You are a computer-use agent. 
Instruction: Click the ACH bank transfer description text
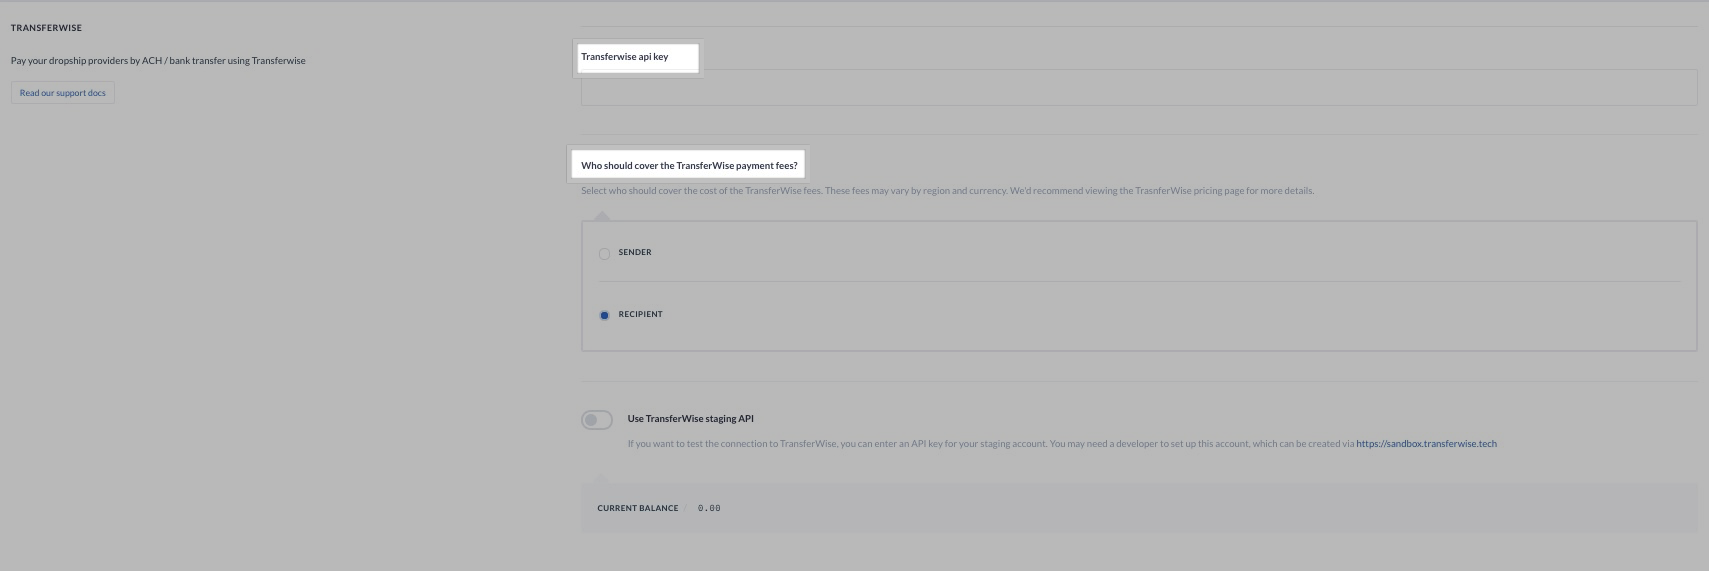158,61
